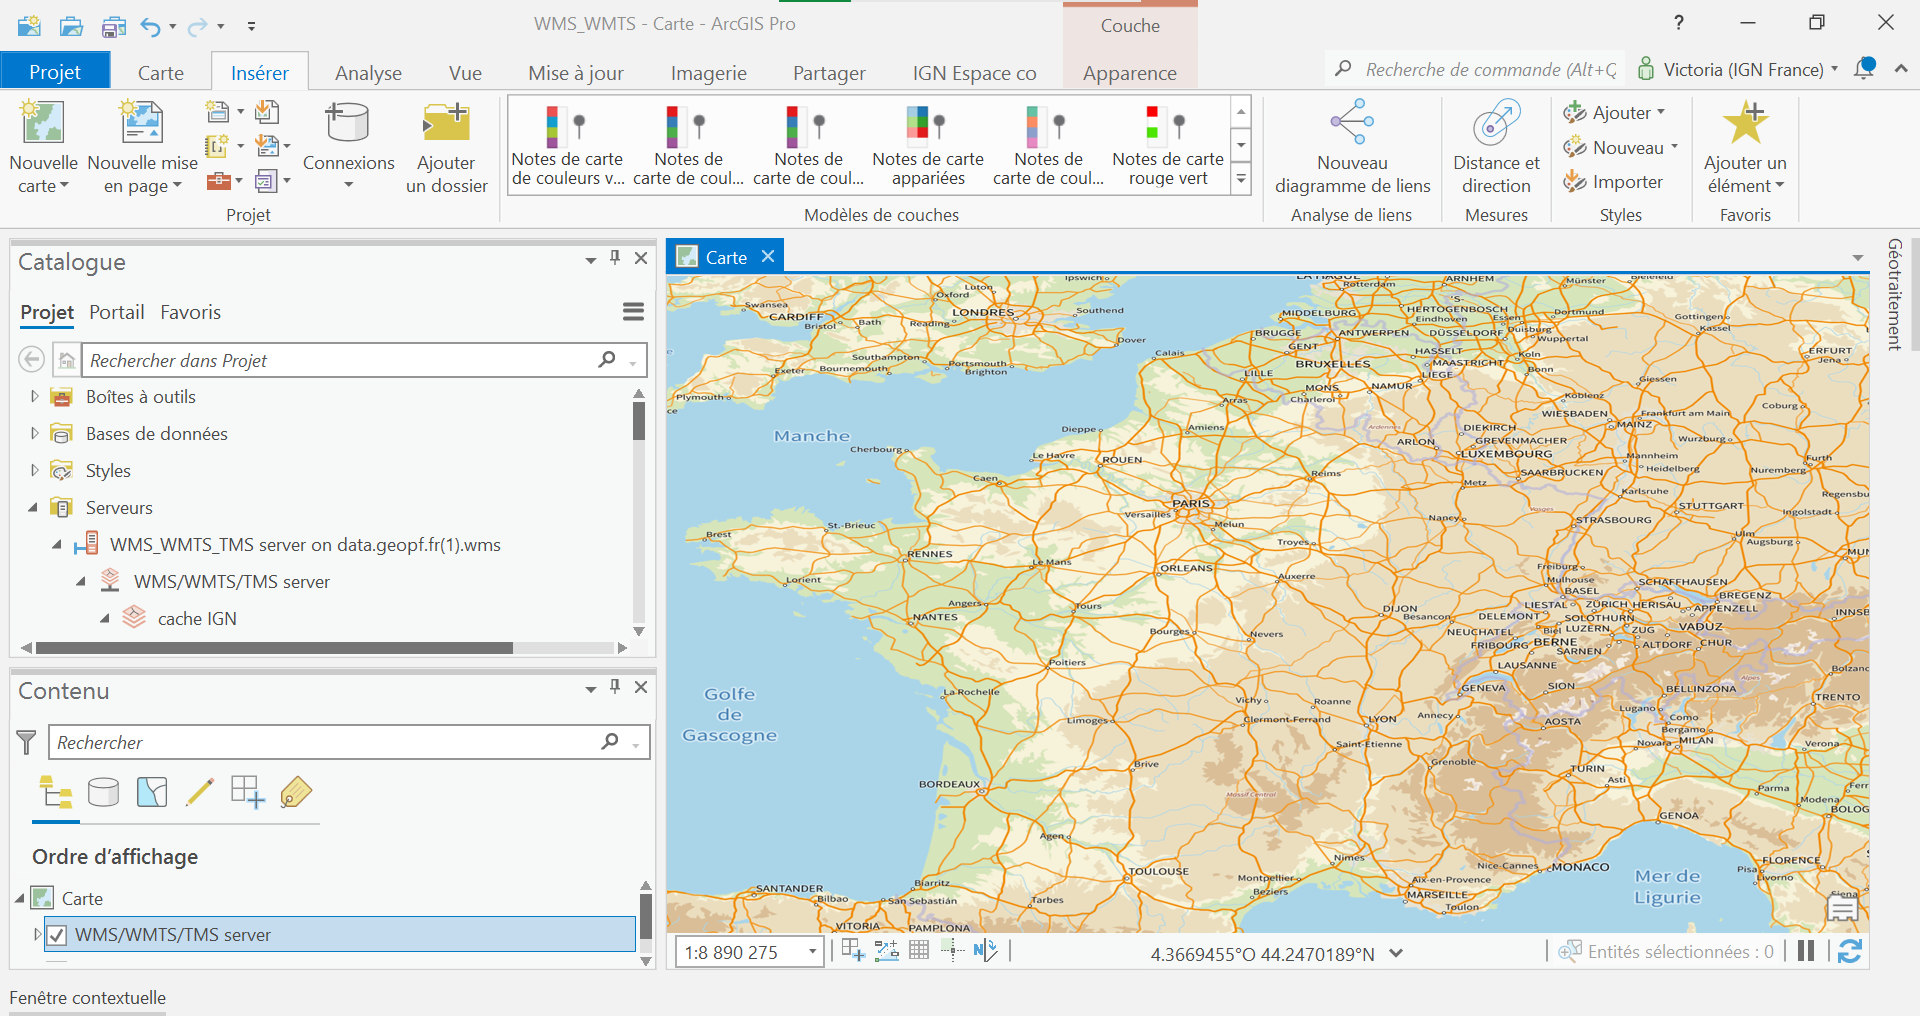This screenshot has width=1920, height=1016.
Task: Click the Nouvelle mise en page icon
Action: (x=142, y=123)
